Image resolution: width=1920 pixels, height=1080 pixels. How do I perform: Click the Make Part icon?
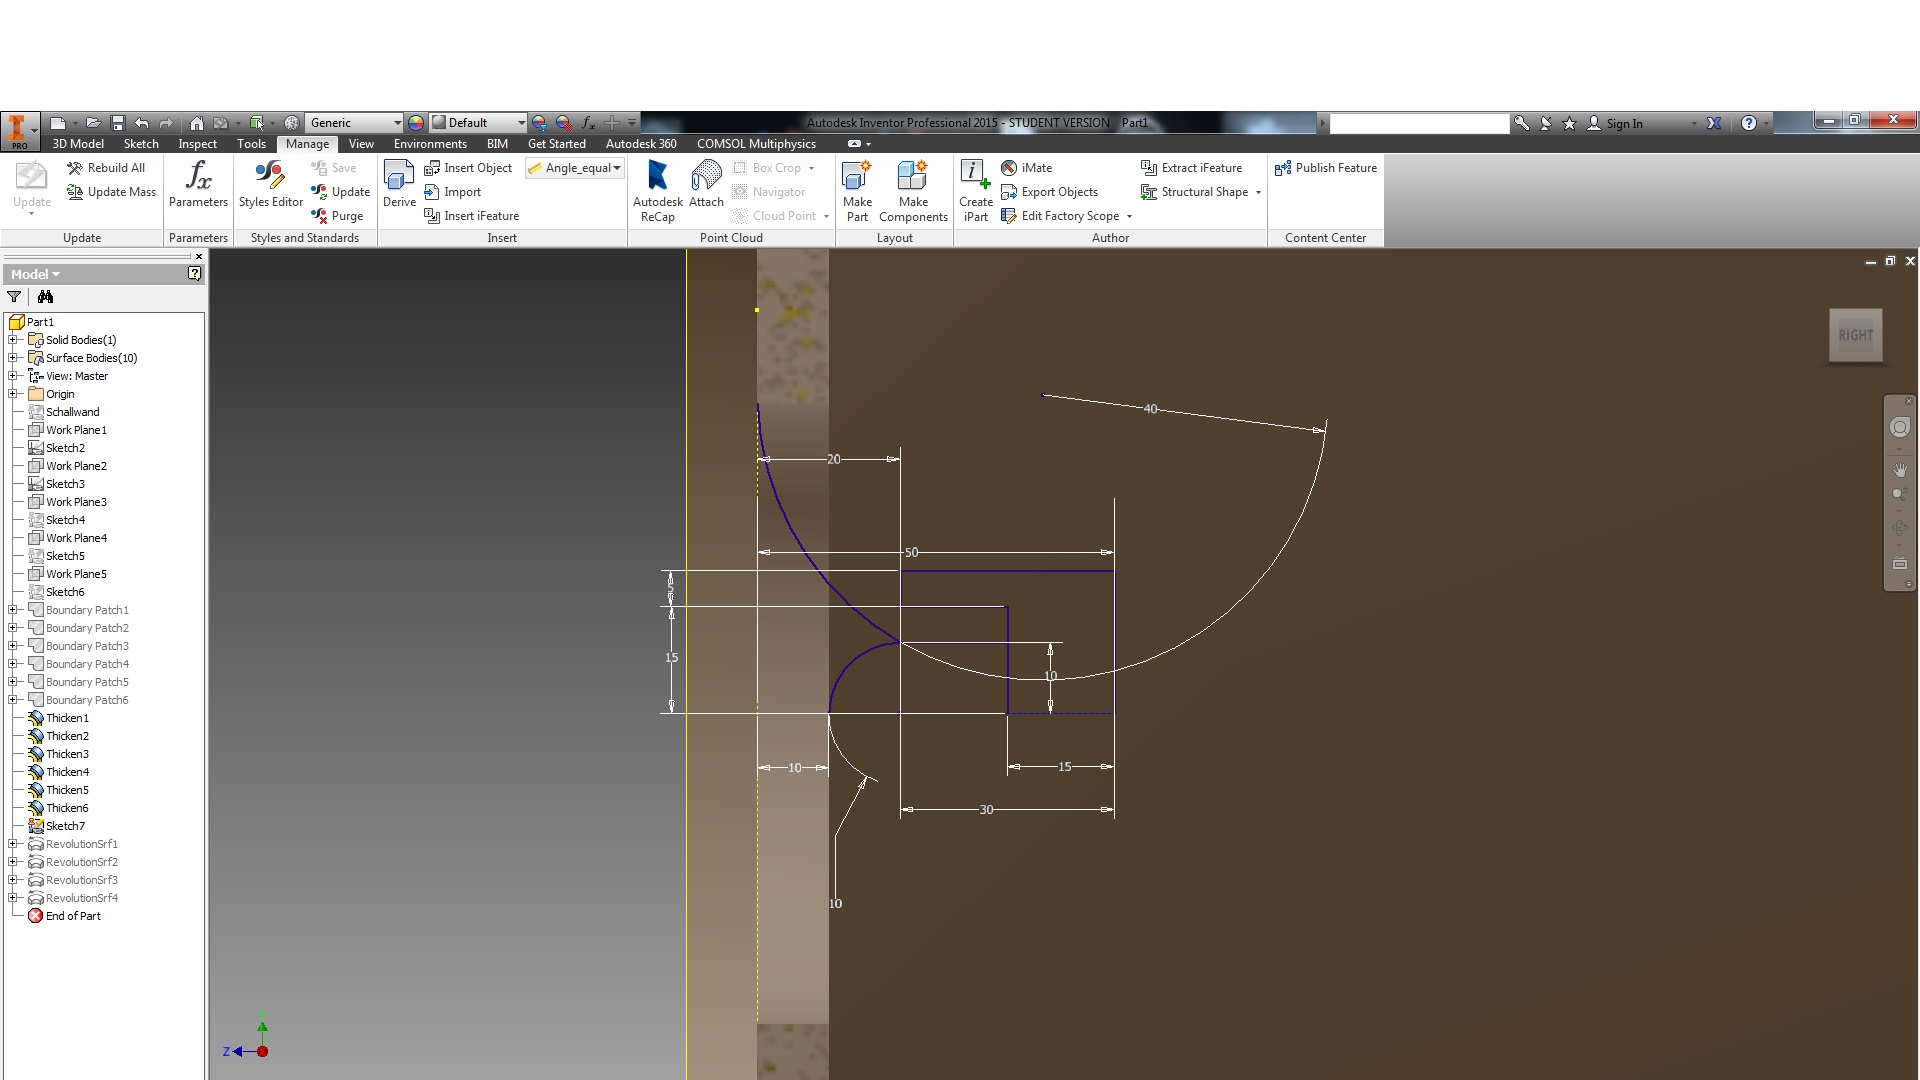click(857, 178)
